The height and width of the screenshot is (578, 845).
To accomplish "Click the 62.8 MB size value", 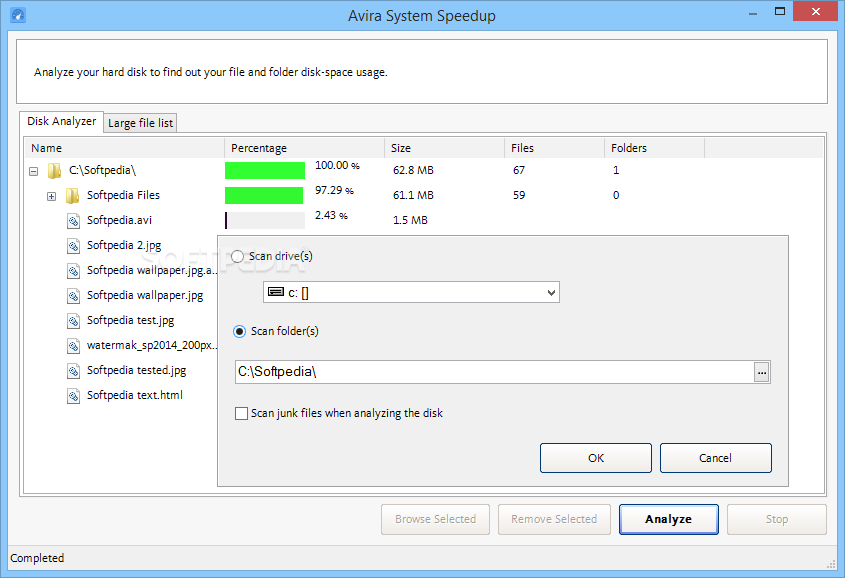I will tap(413, 170).
